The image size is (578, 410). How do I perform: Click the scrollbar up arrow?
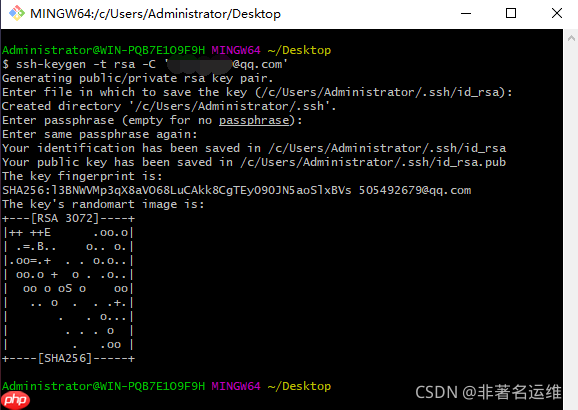(x=571, y=38)
